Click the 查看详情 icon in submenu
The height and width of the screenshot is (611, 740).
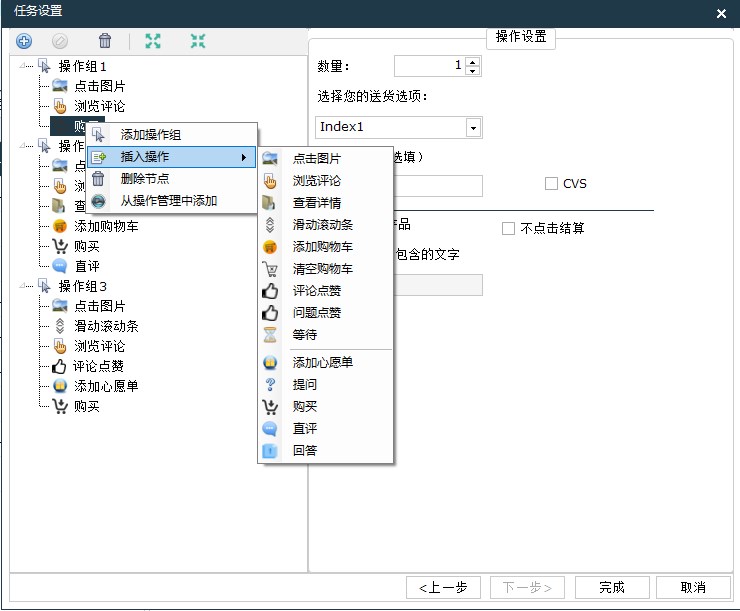tap(269, 203)
